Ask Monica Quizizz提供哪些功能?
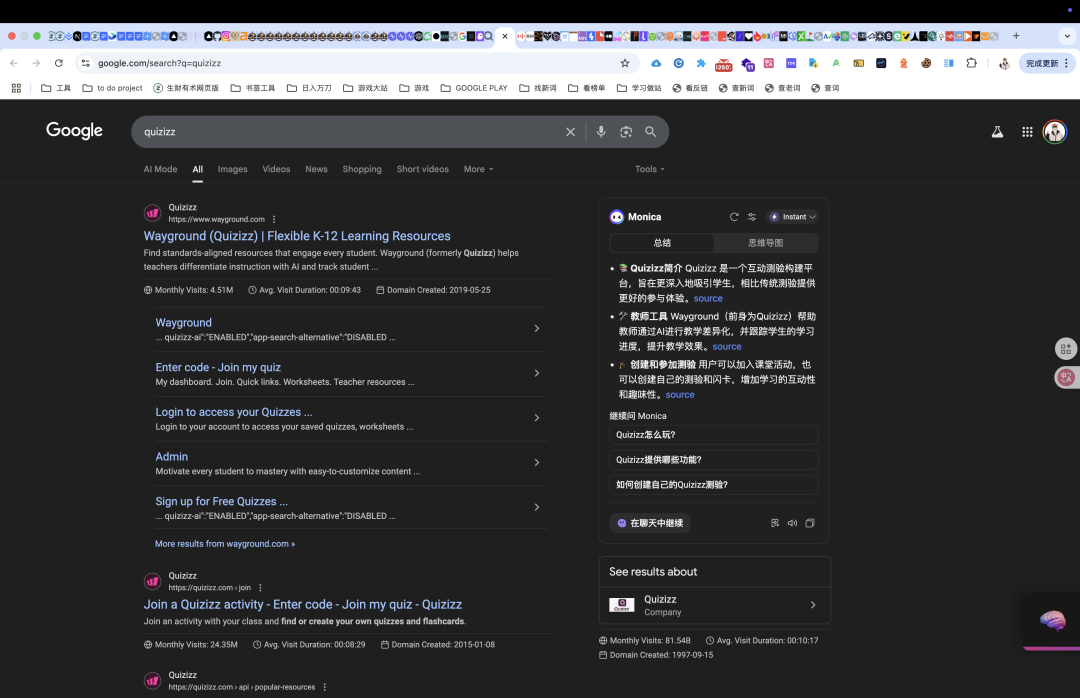 click(714, 460)
